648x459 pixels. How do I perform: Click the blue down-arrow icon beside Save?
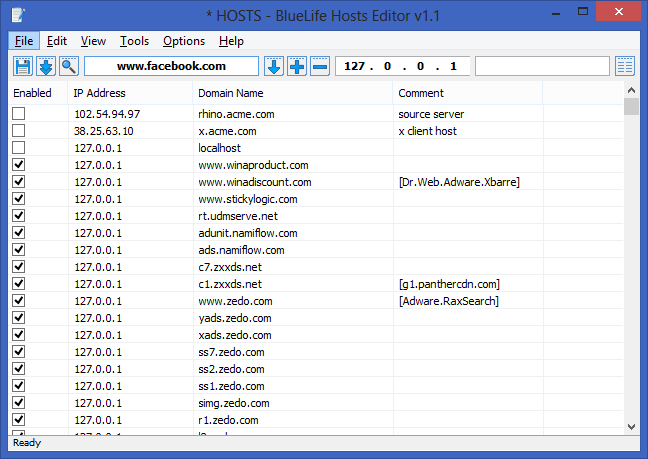[x=46, y=66]
